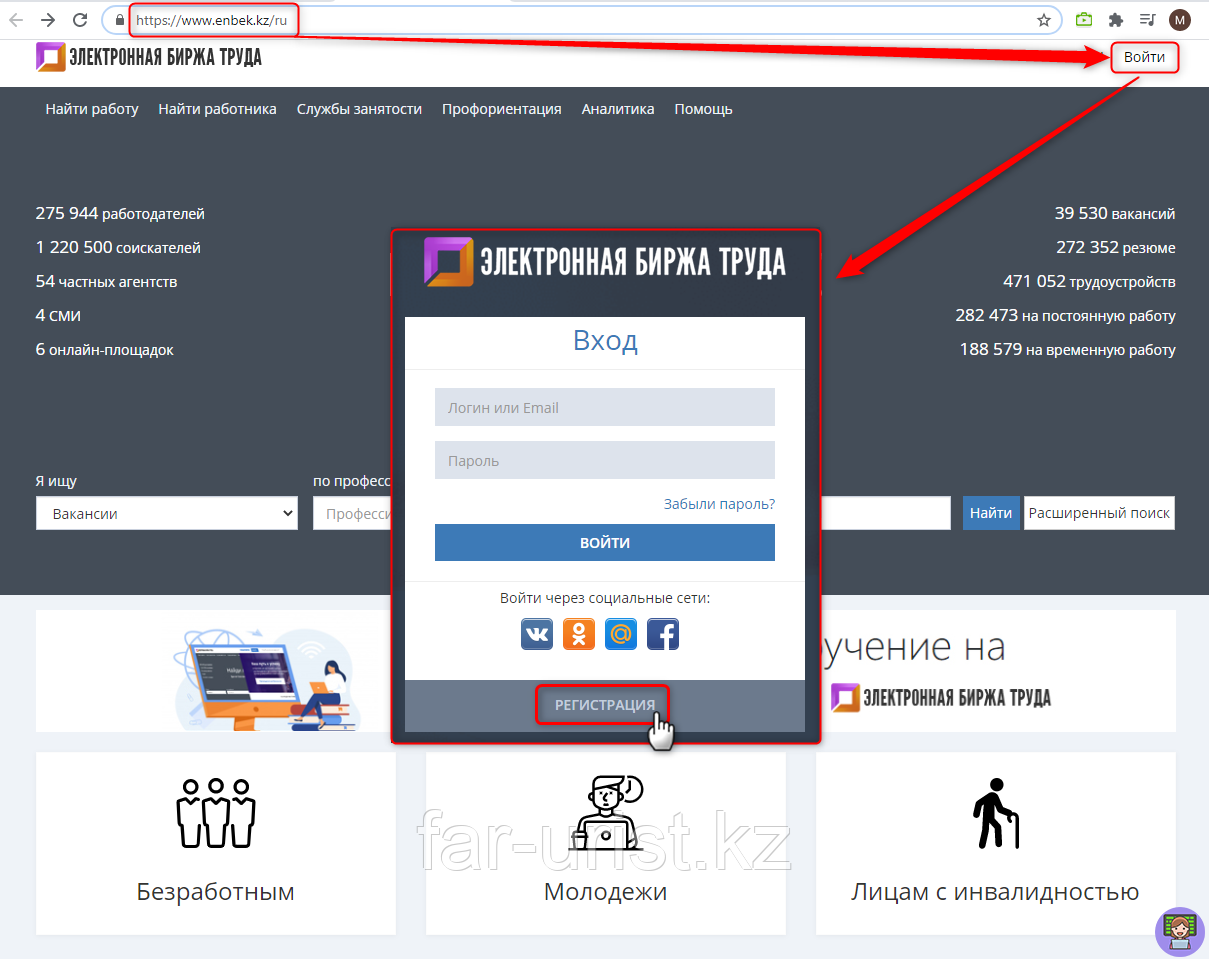1209x959 pixels.
Task: Follow the Забыли пароль? link
Action: (719, 504)
